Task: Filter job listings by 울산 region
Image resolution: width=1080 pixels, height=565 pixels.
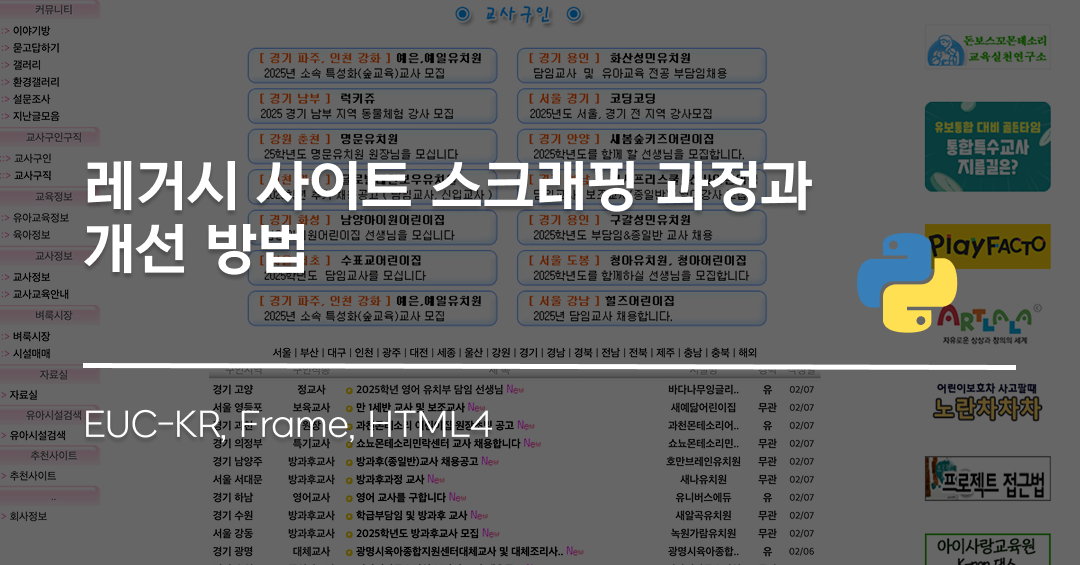Action: tap(474, 353)
